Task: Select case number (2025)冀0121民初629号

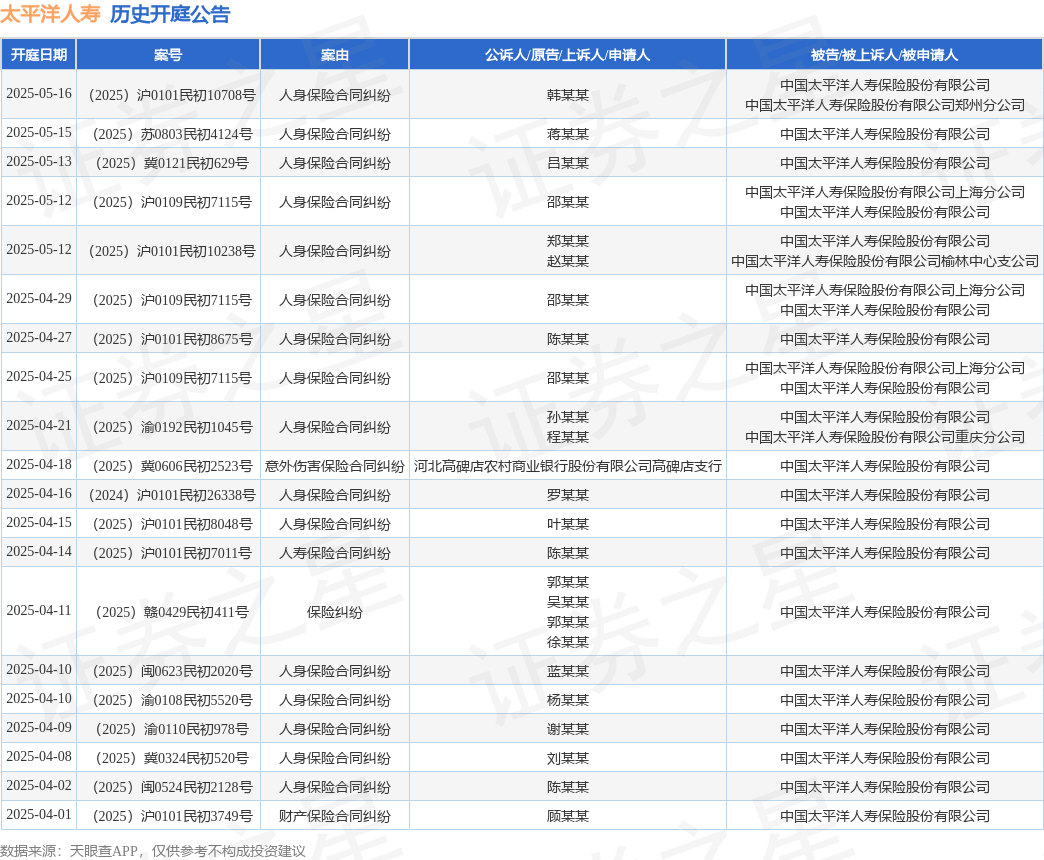Action: pos(172,163)
